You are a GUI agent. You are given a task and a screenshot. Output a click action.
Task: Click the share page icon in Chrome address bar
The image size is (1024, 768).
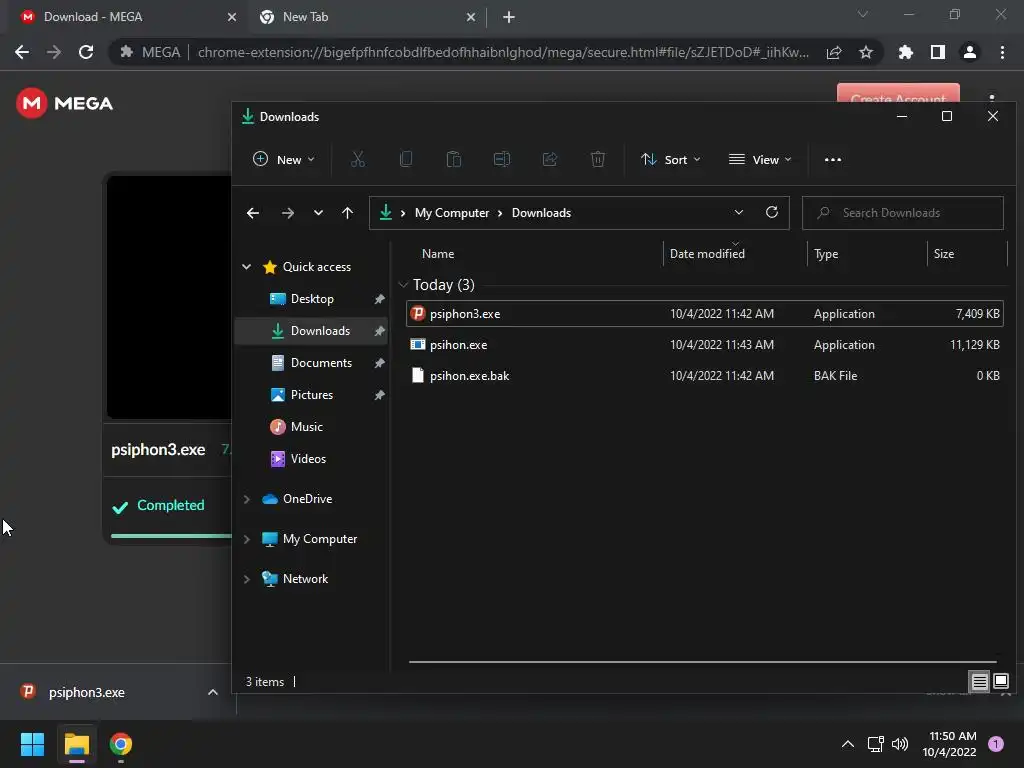pyautogui.click(x=834, y=52)
